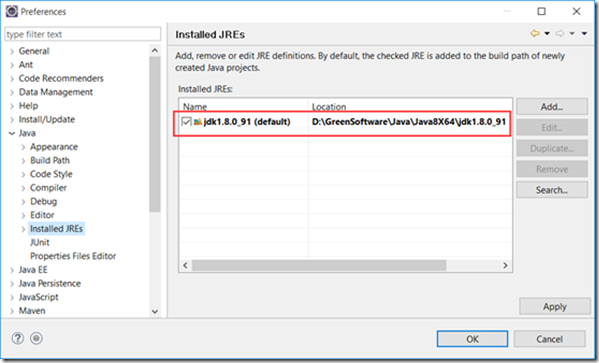The height and width of the screenshot is (363, 599).
Task: Open Debug preferences under Java
Action: point(44,201)
